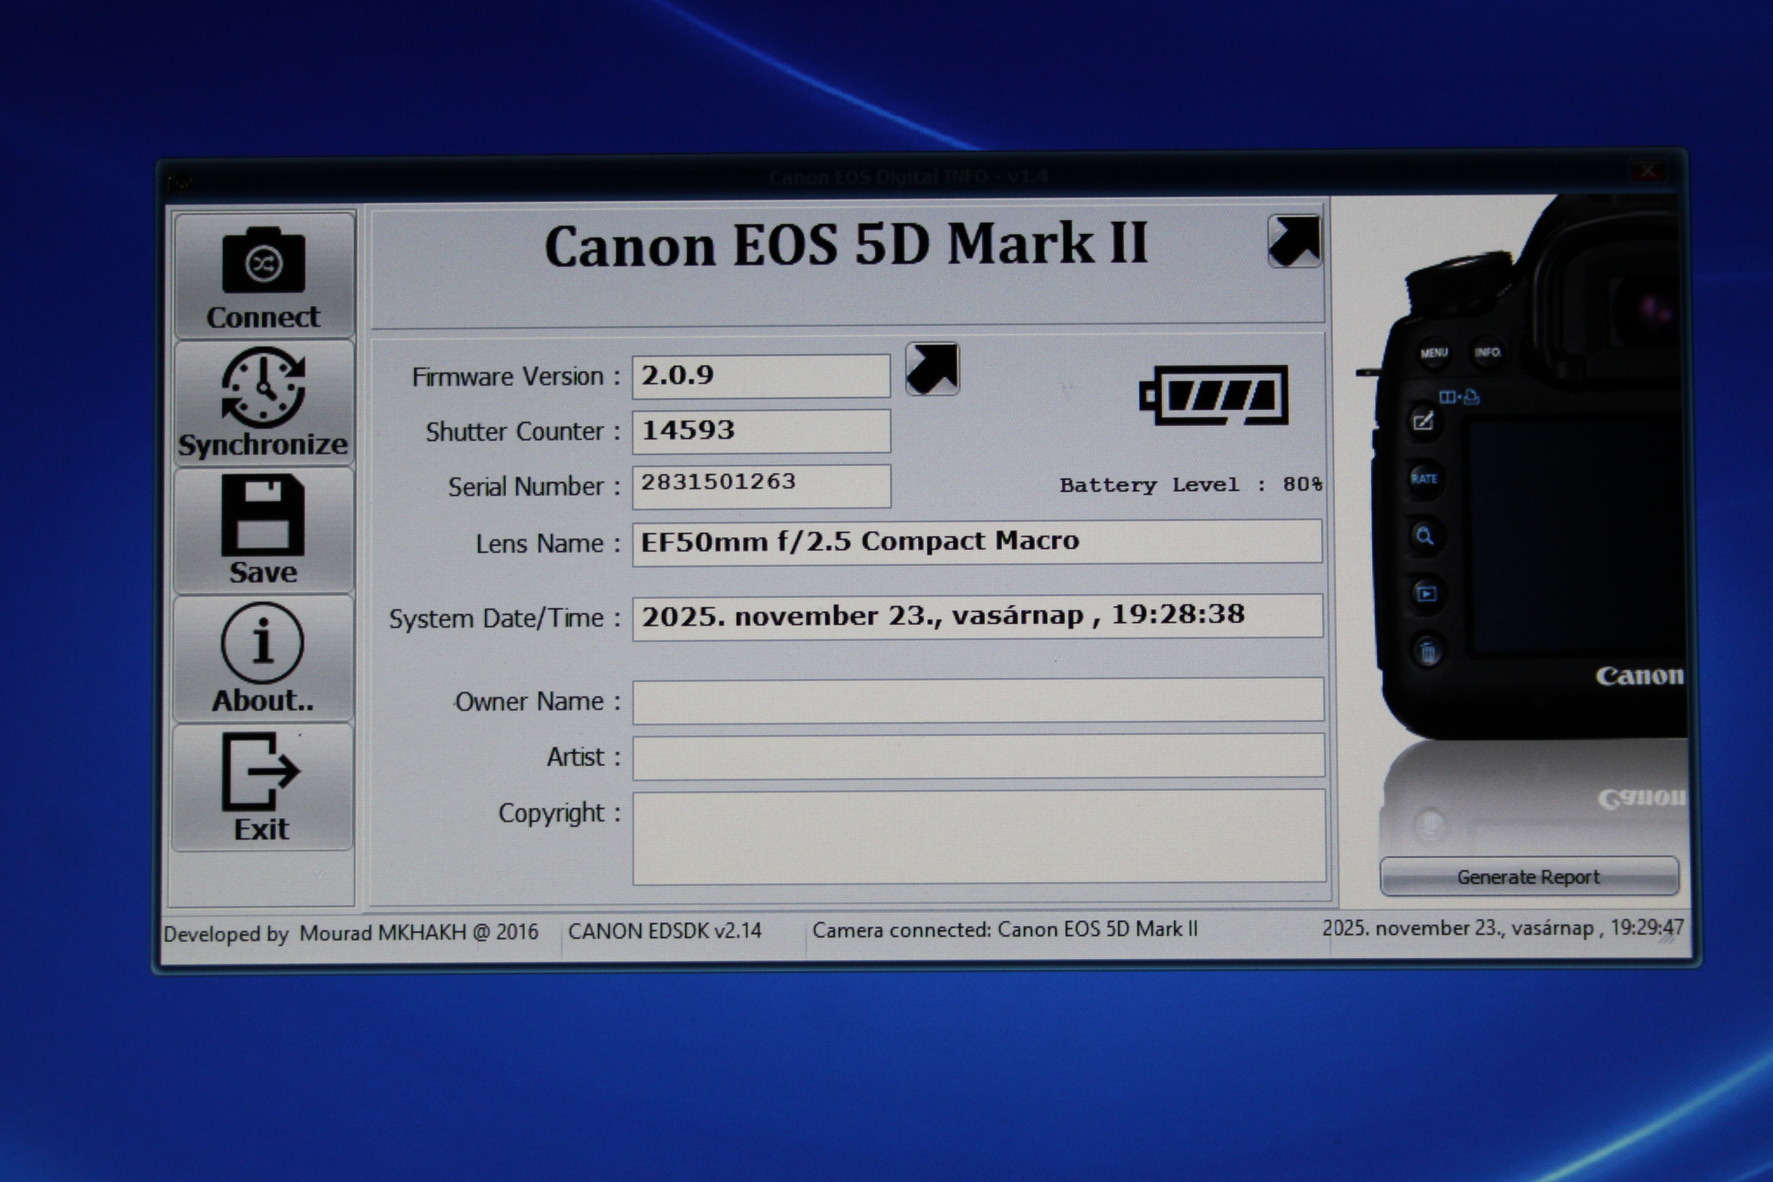Viewport: 1773px width, 1182px height.
Task: Click 'Camera connected: Canon EOS 5D Mark II' status
Action: coord(1005,929)
